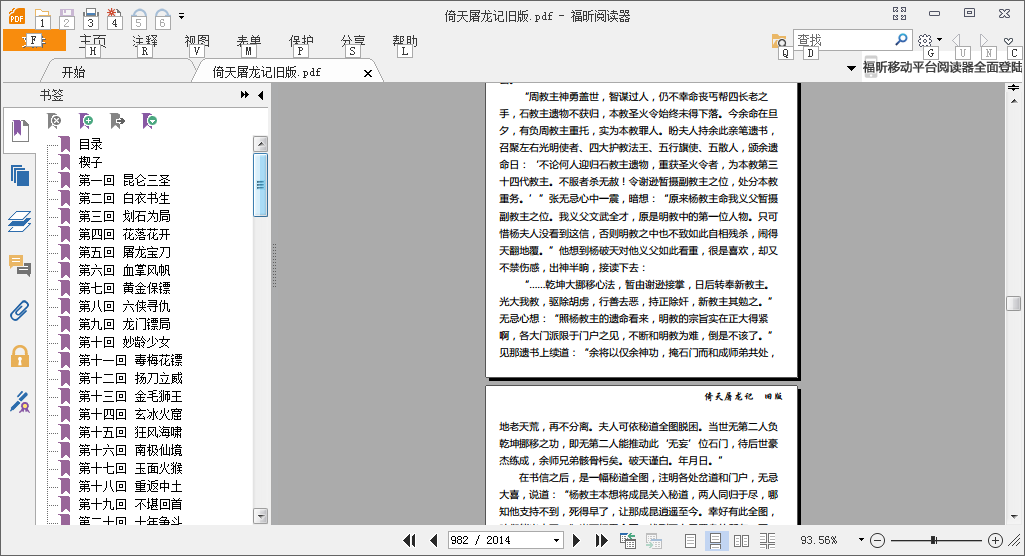
Task: Toggle facing pages view mode
Action: (x=741, y=540)
